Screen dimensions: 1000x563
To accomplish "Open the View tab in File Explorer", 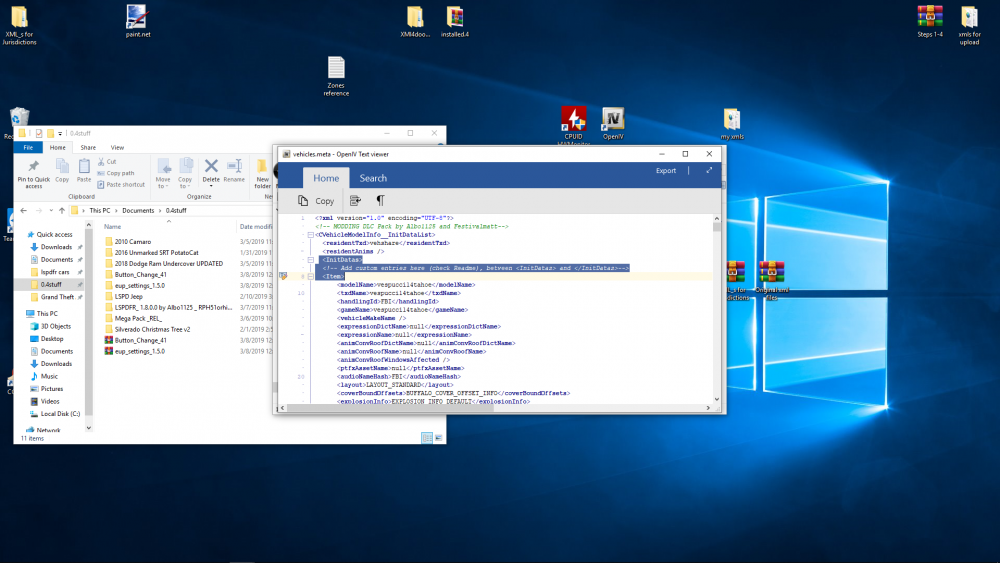I will click(x=117, y=147).
